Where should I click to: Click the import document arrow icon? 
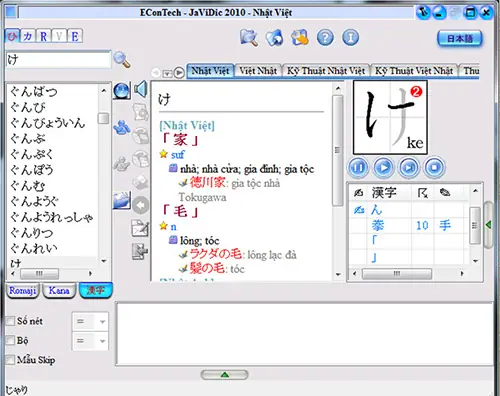140,252
